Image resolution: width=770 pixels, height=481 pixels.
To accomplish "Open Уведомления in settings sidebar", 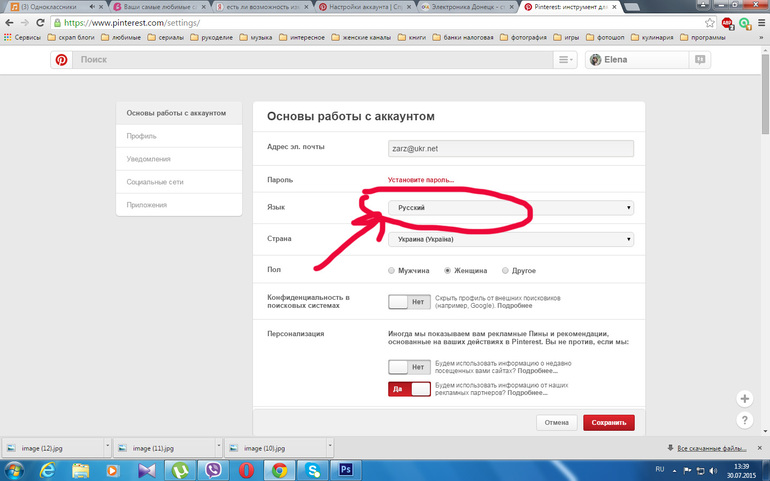I will (178, 158).
